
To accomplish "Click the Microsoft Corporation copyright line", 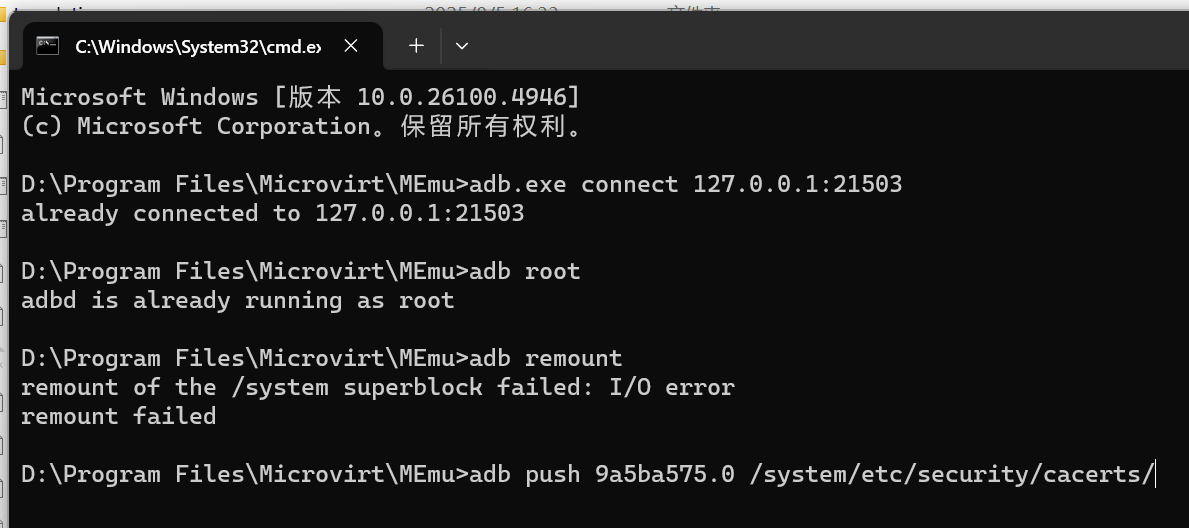I will coord(300,126).
